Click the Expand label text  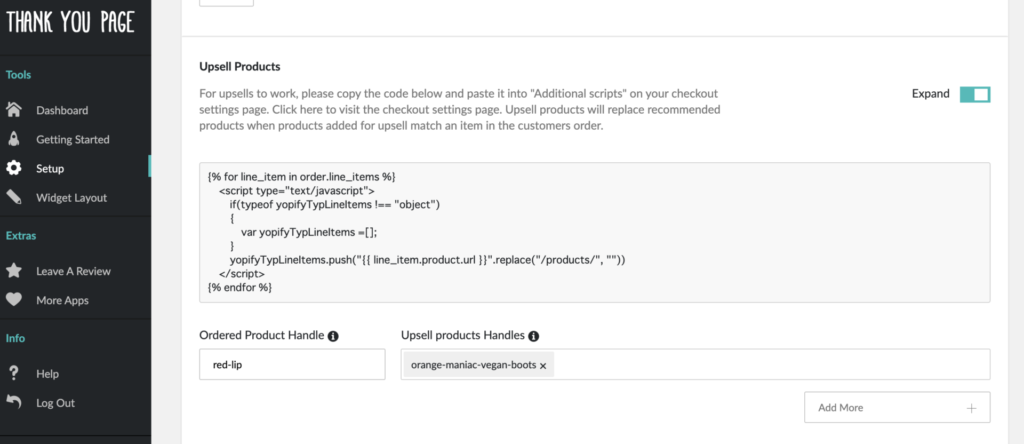pyautogui.click(x=931, y=93)
